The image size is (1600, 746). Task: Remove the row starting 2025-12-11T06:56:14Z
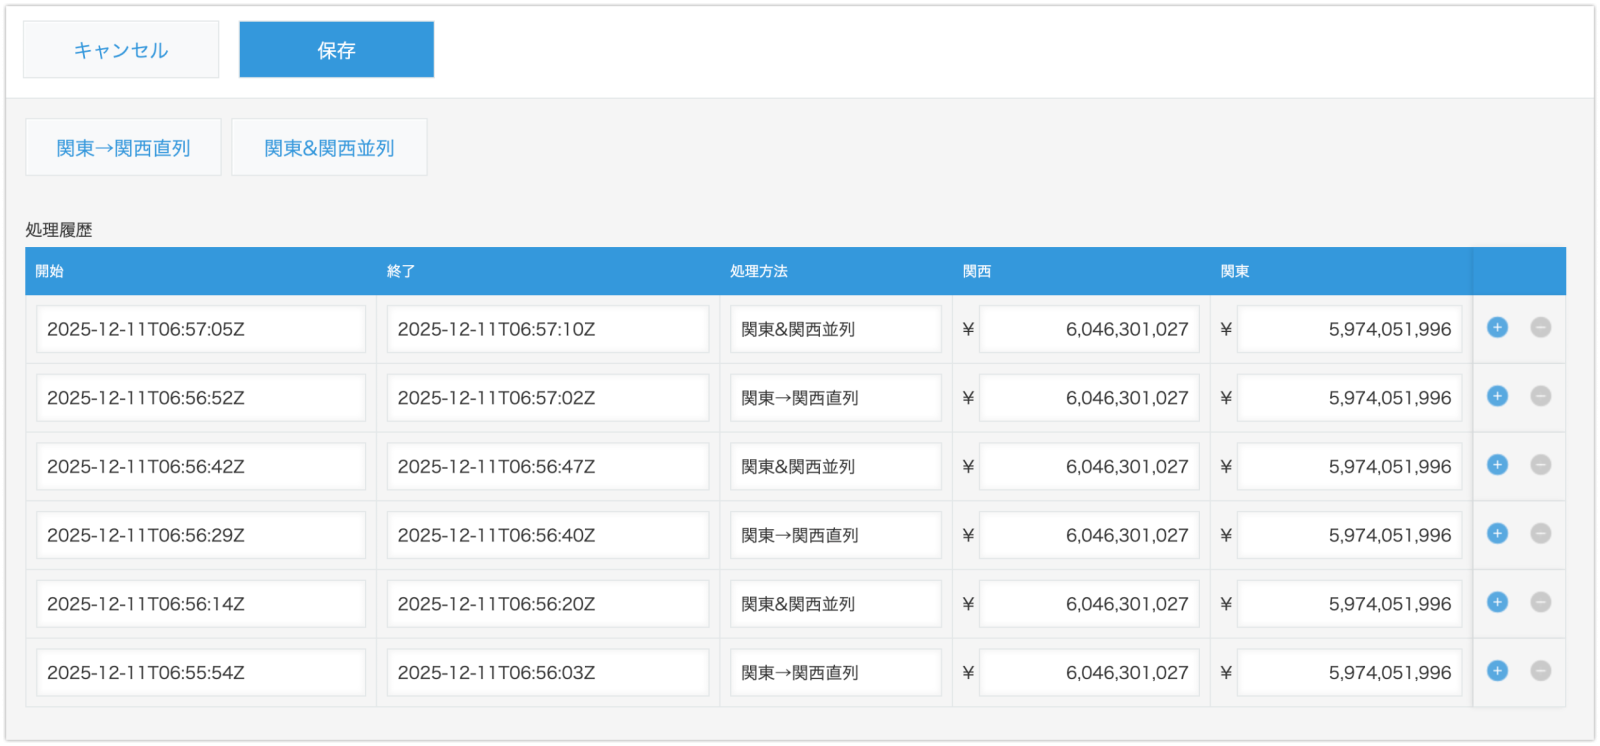point(1540,602)
